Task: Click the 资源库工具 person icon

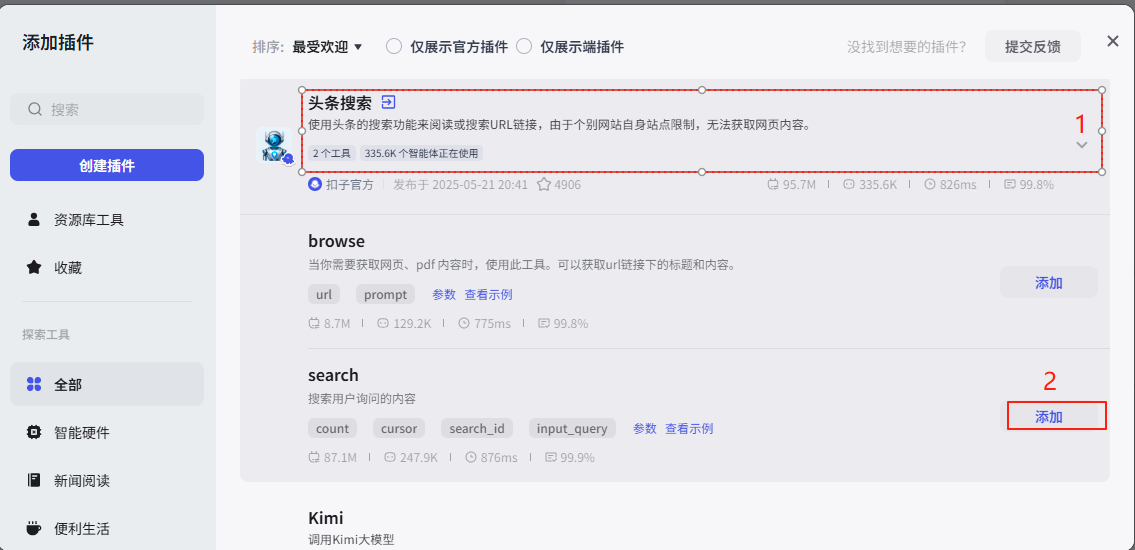Action: tap(33, 220)
